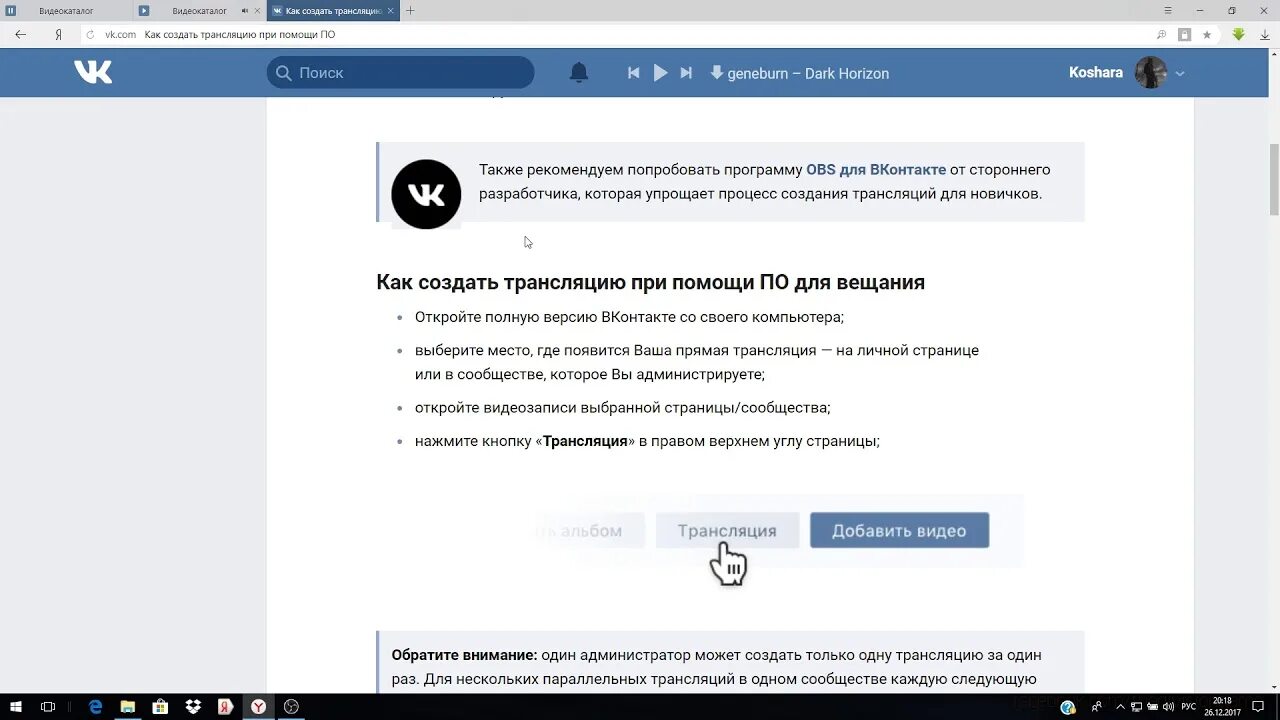Screen dimensions: 1280x720
Task: Click the Трансляция button in the illustration
Action: 727,530
